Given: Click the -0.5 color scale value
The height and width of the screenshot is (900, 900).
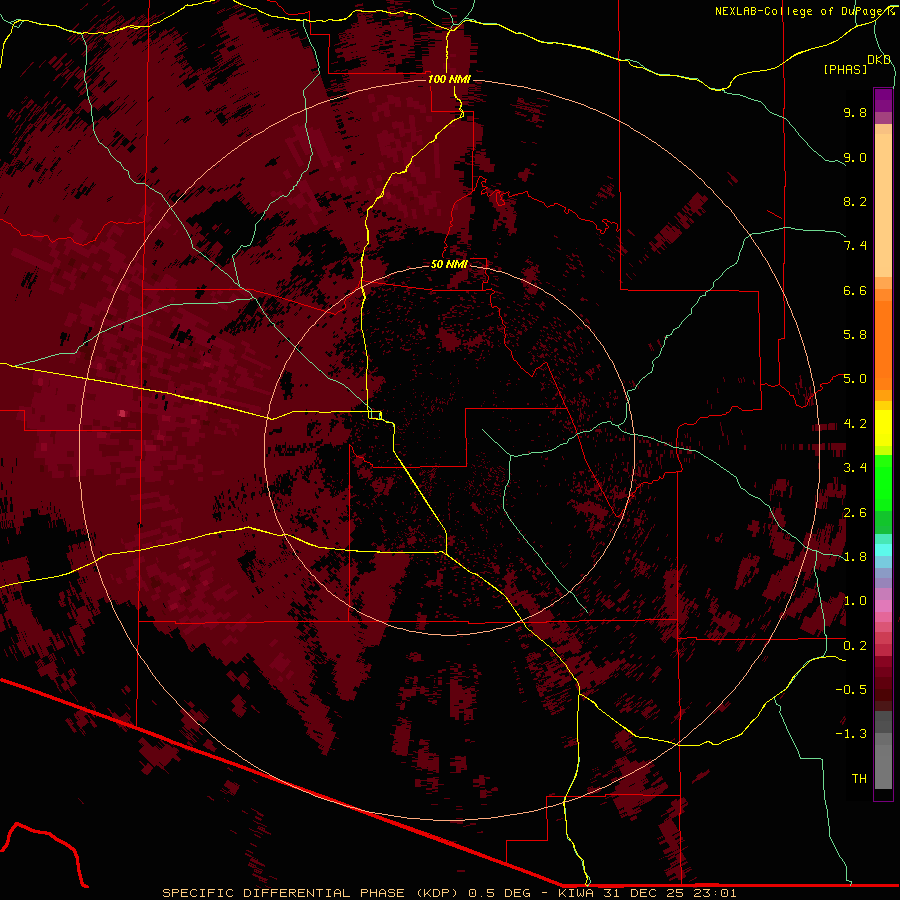Looking at the screenshot, I should [x=851, y=690].
